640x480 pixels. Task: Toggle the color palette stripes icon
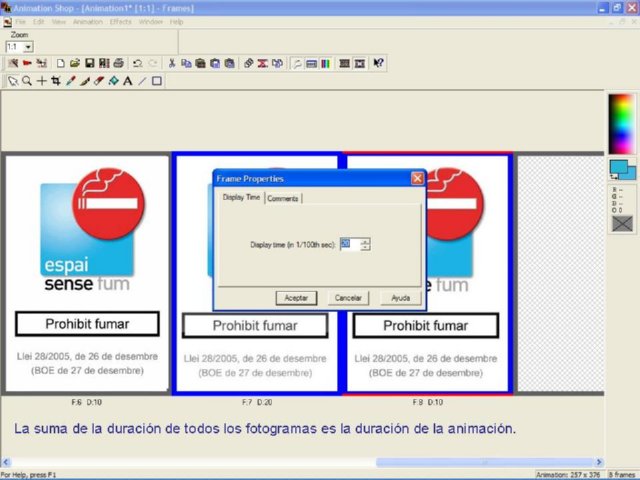click(x=326, y=63)
